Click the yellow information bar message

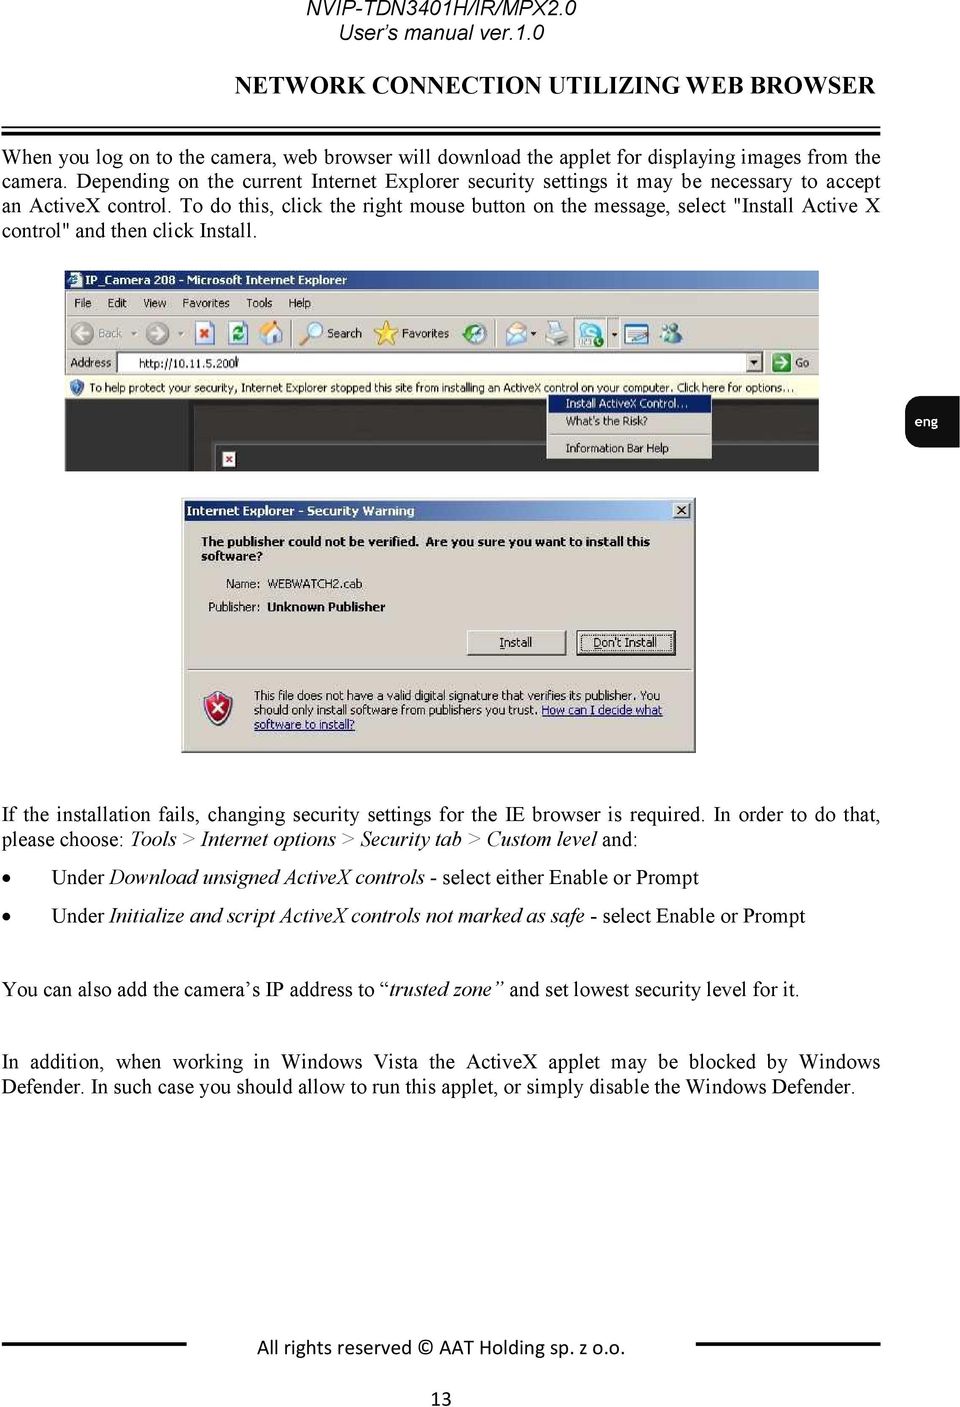441,387
